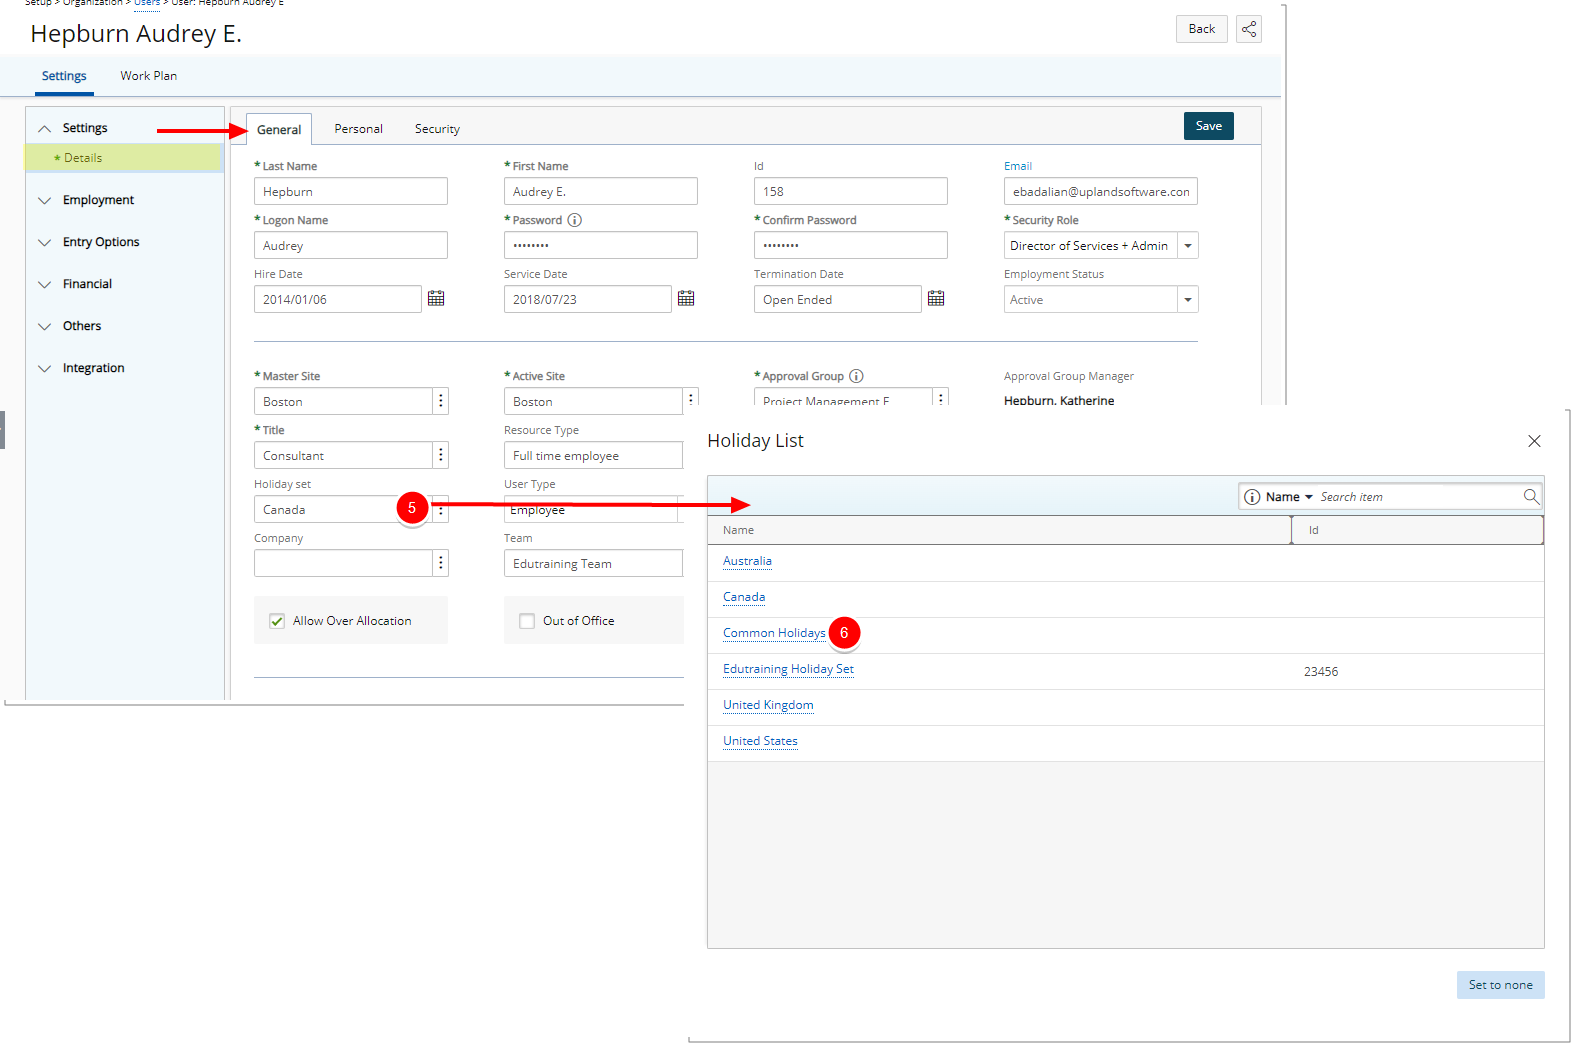Click the search magnifier in Holiday List
The image size is (1582, 1054).
pyautogui.click(x=1531, y=497)
